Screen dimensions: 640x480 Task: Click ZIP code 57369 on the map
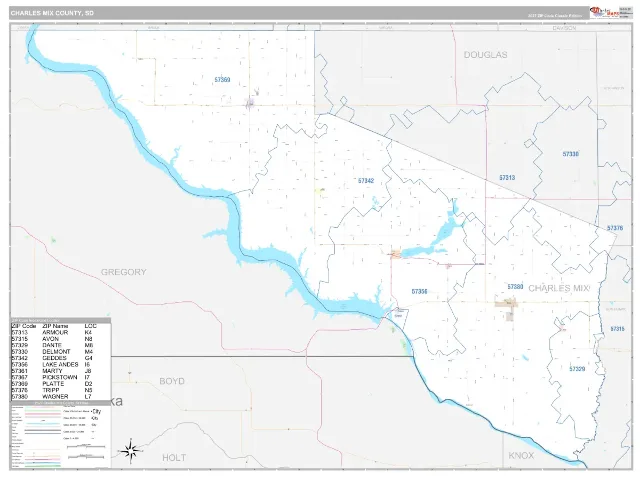click(222, 80)
